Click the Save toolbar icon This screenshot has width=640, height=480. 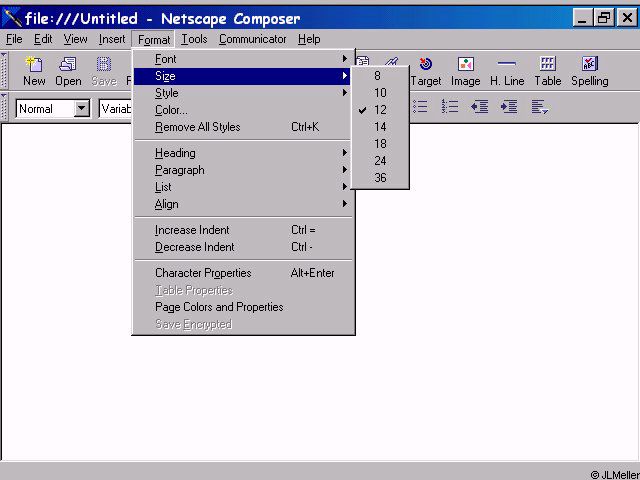(x=104, y=71)
